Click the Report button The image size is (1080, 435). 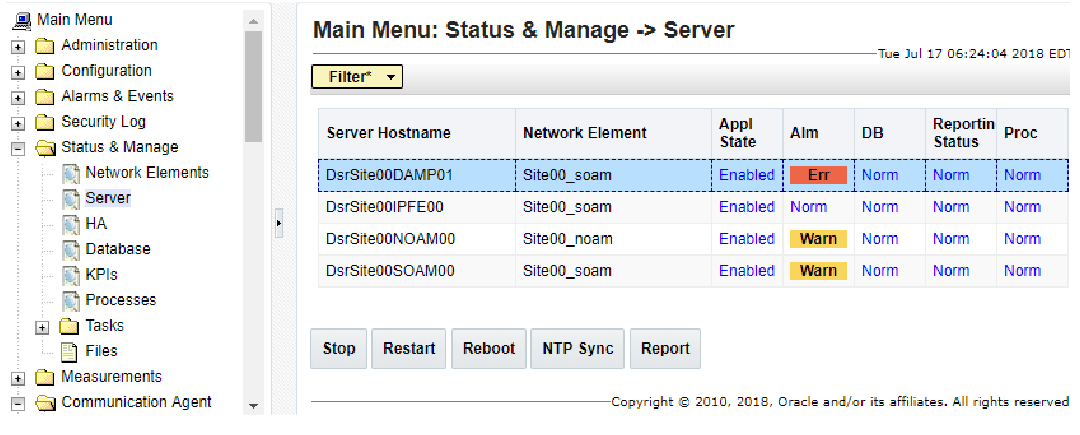[x=665, y=348]
